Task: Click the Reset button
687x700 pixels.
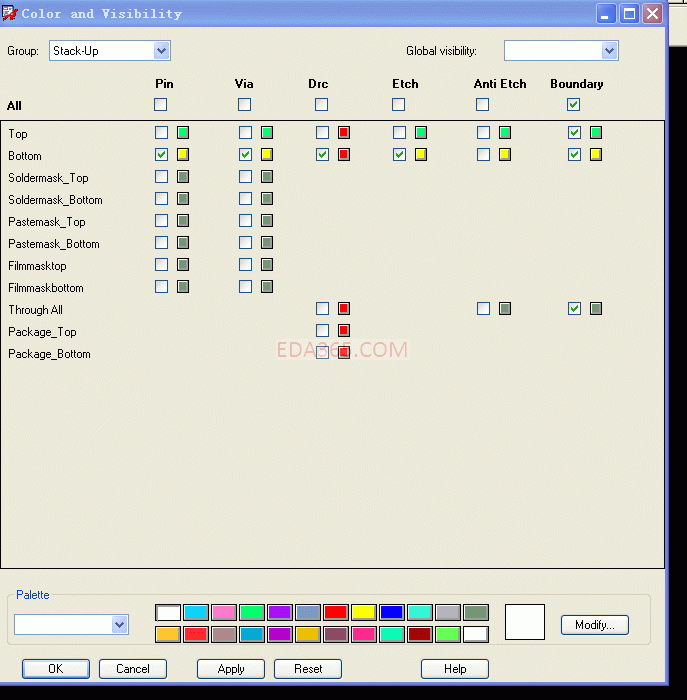Action: [x=308, y=669]
